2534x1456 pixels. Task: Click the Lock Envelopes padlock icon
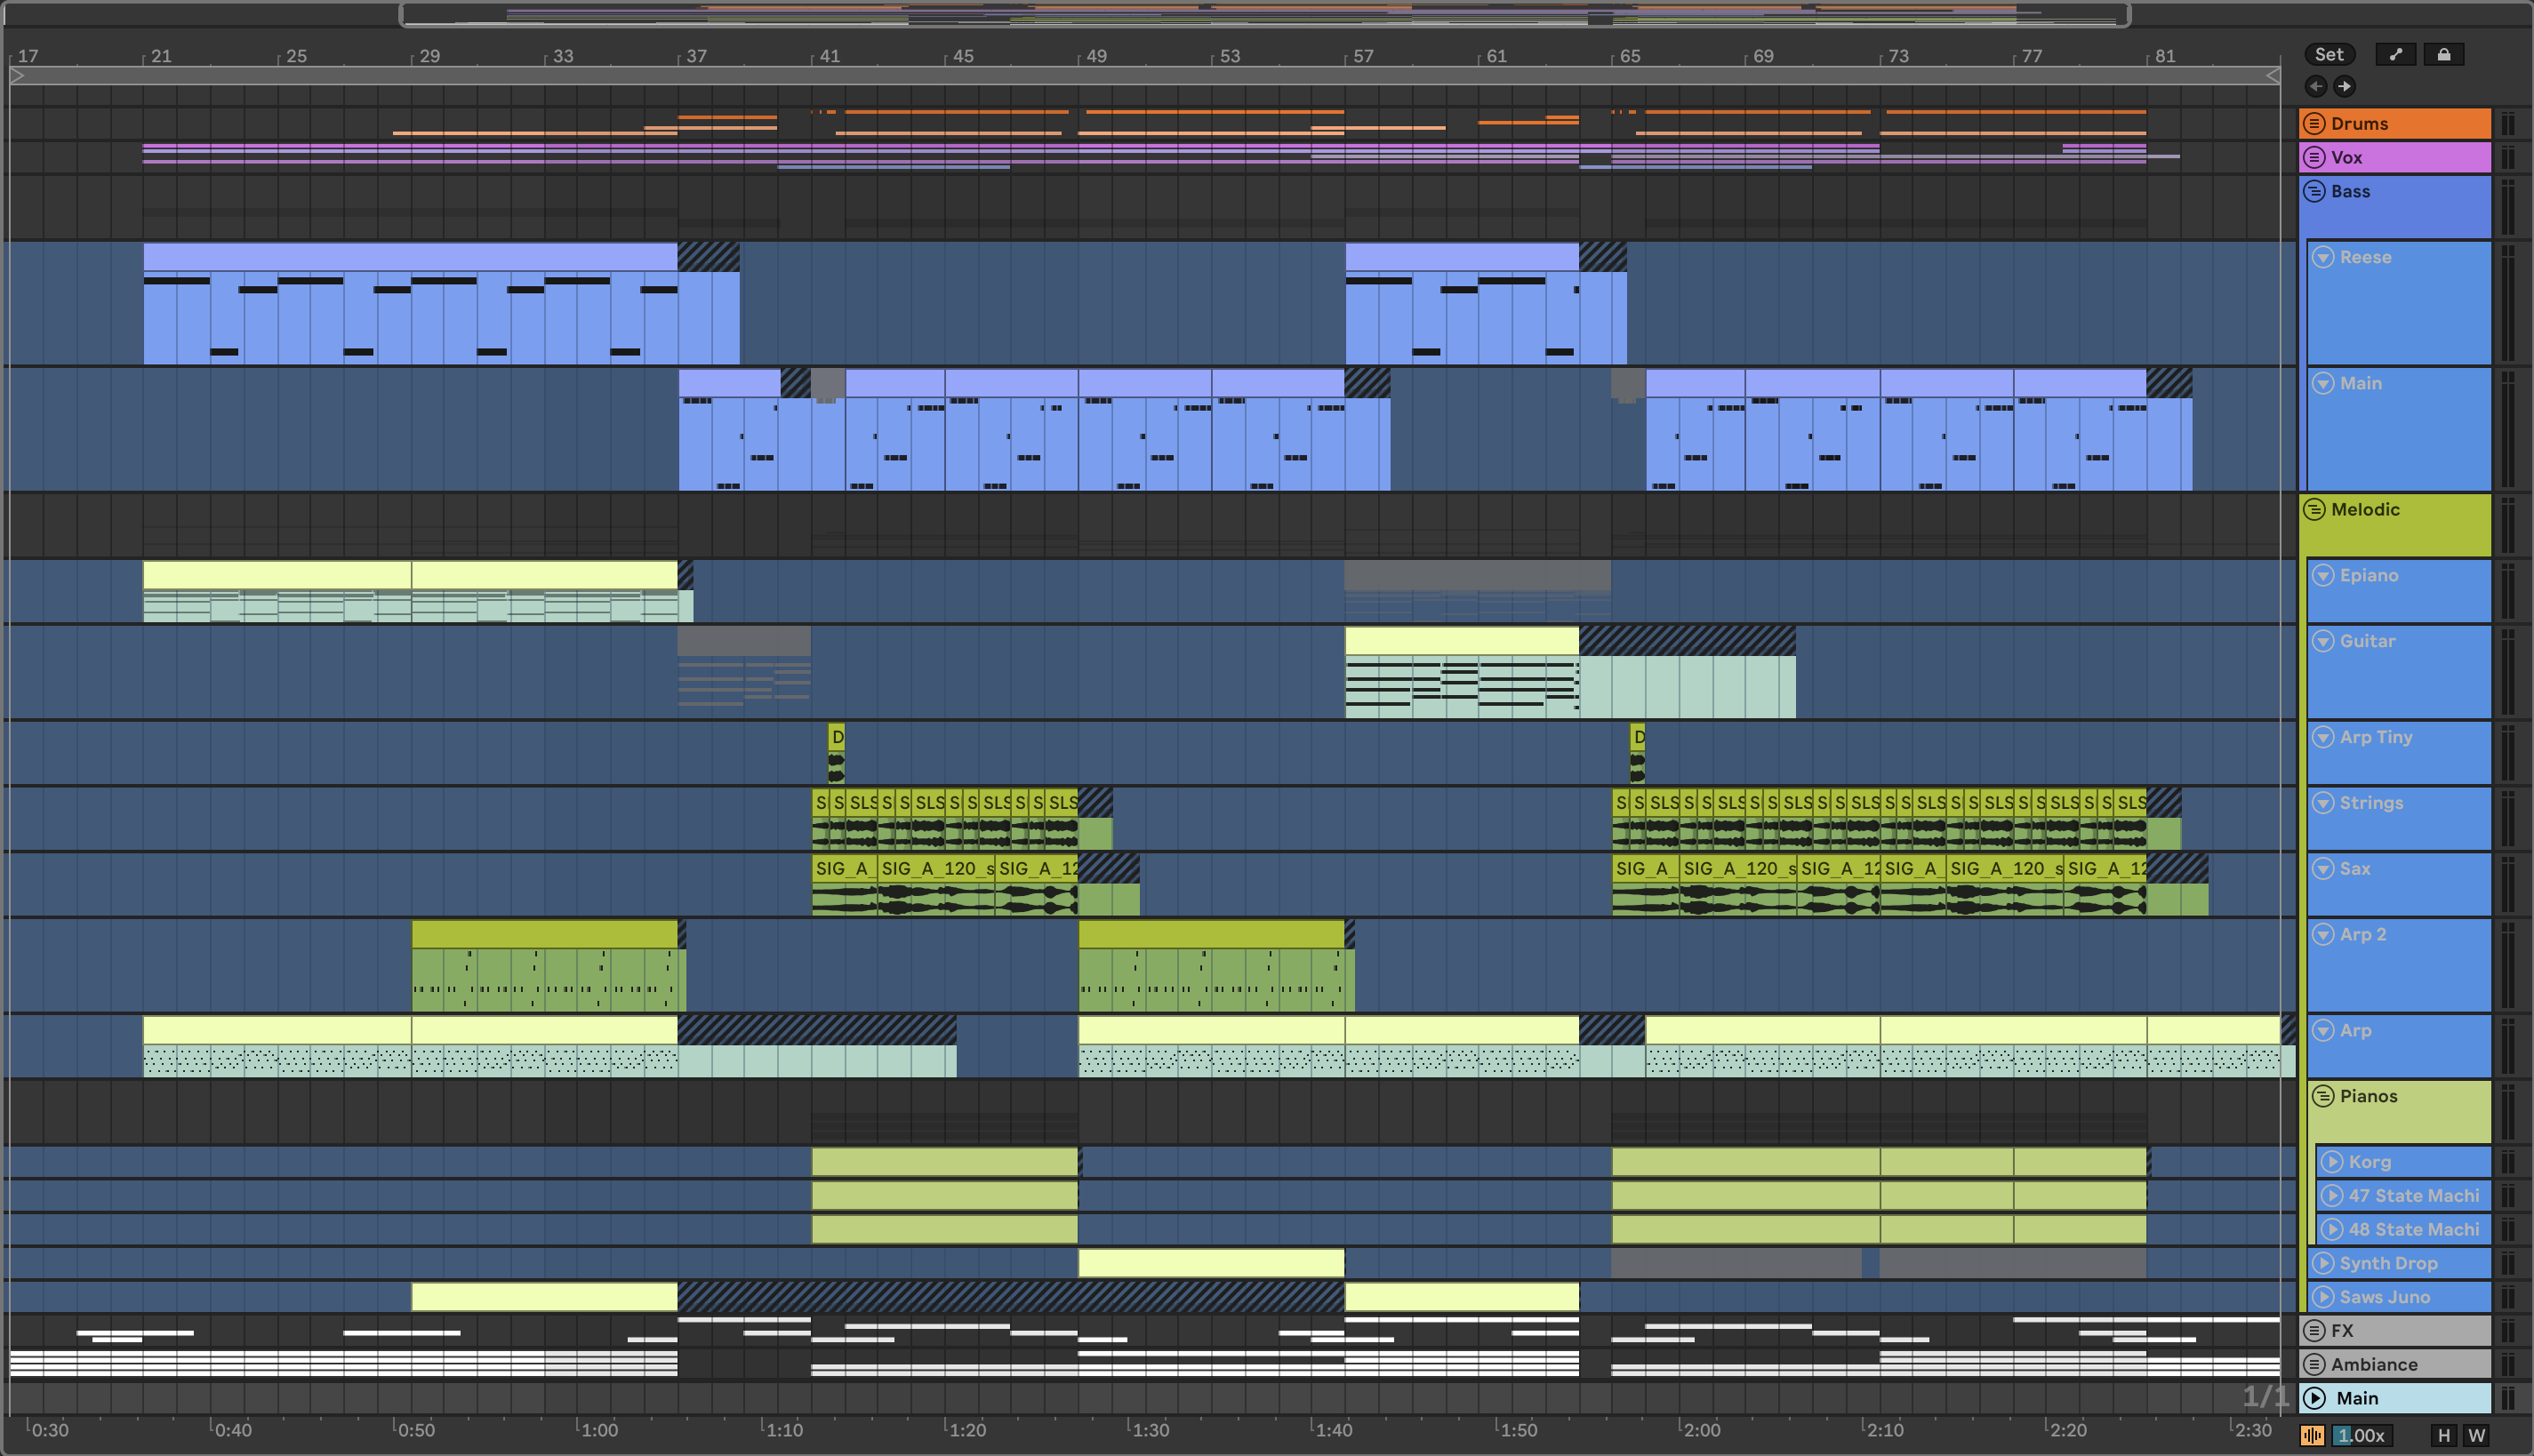2443,55
